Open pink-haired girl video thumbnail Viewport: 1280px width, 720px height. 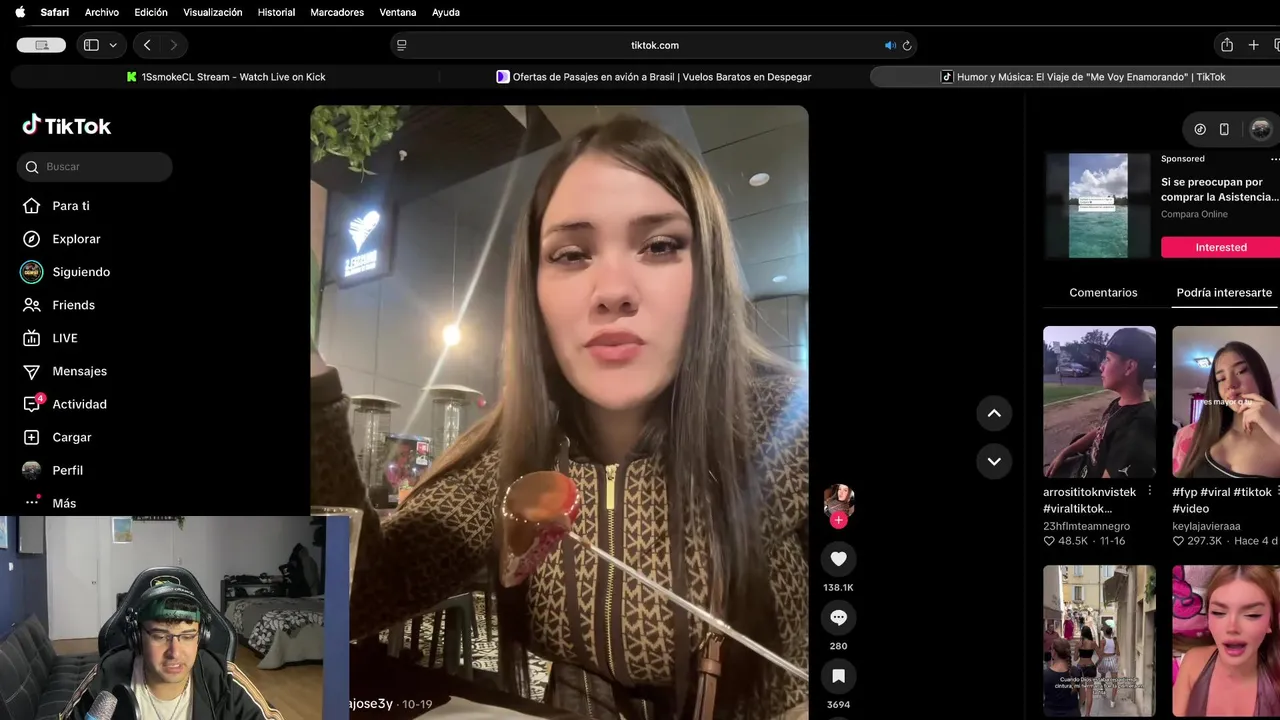tap(1226, 640)
